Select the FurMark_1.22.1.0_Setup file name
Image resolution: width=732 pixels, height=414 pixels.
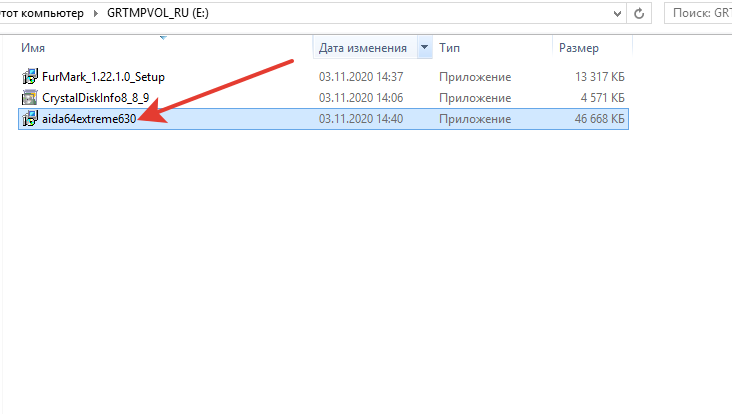tap(103, 77)
